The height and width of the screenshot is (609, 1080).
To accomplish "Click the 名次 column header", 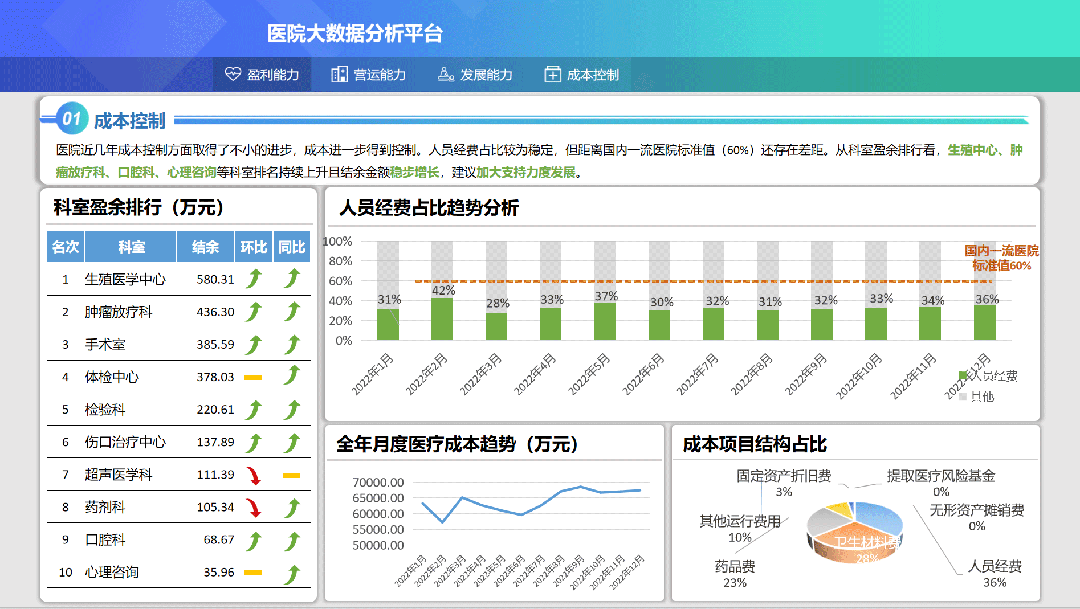I will (x=64, y=245).
